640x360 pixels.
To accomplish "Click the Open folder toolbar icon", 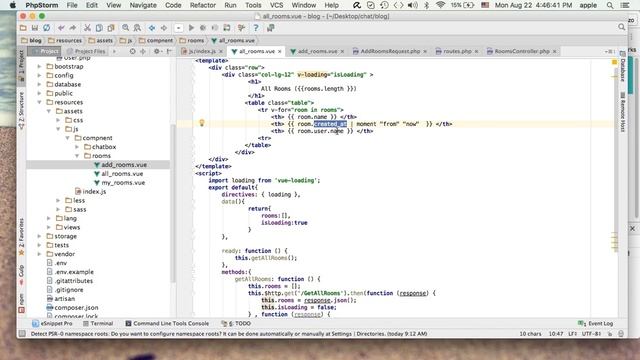I will [x=23, y=28].
